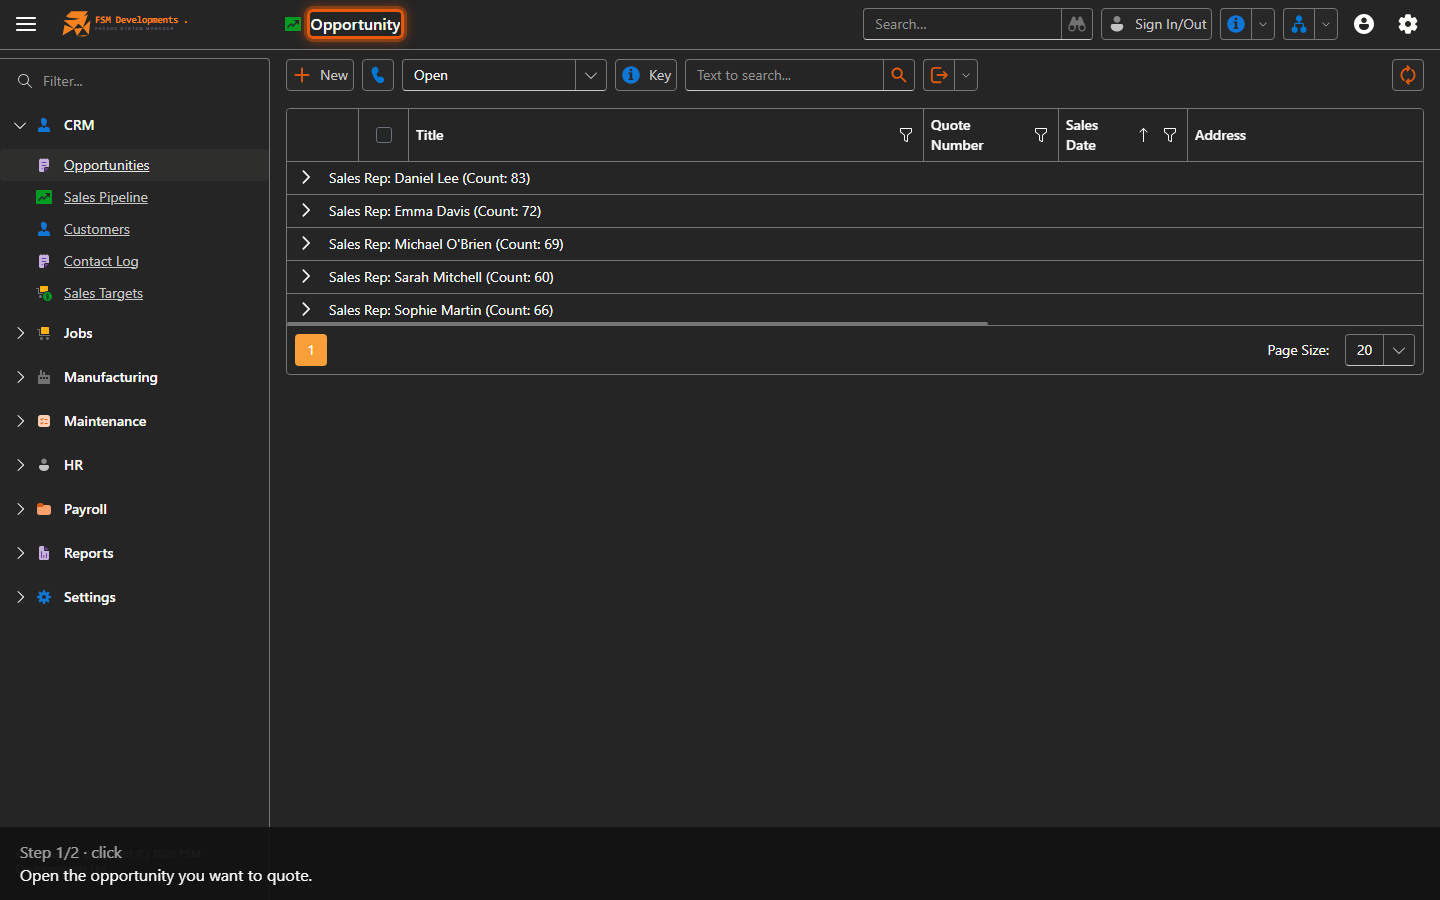Click the Text to search input field

784,75
